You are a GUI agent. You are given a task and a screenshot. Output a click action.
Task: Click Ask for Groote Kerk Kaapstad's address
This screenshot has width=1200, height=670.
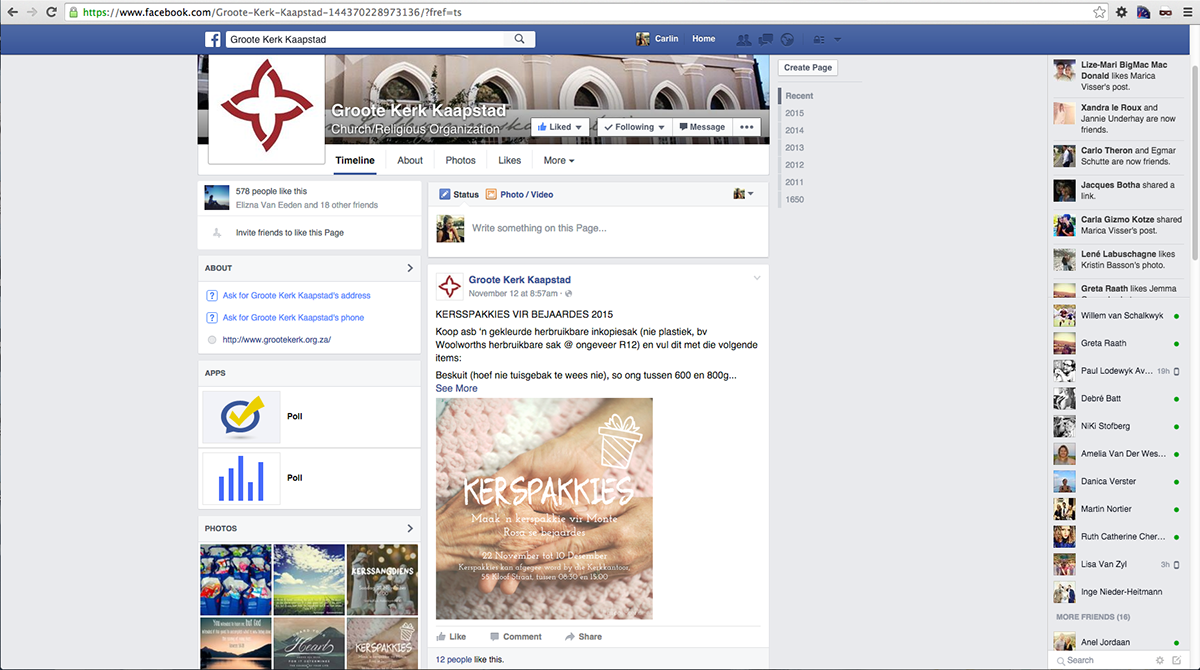tap(297, 296)
